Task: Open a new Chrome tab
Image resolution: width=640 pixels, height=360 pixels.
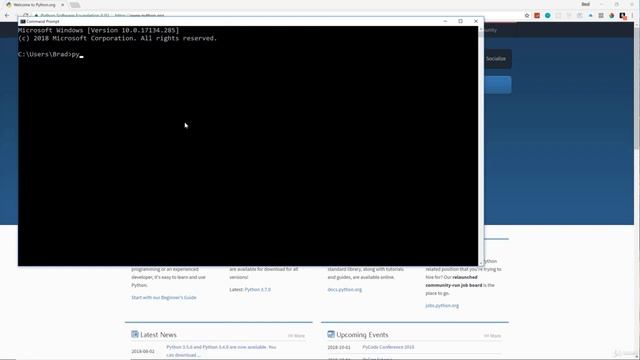Action: (75, 5)
